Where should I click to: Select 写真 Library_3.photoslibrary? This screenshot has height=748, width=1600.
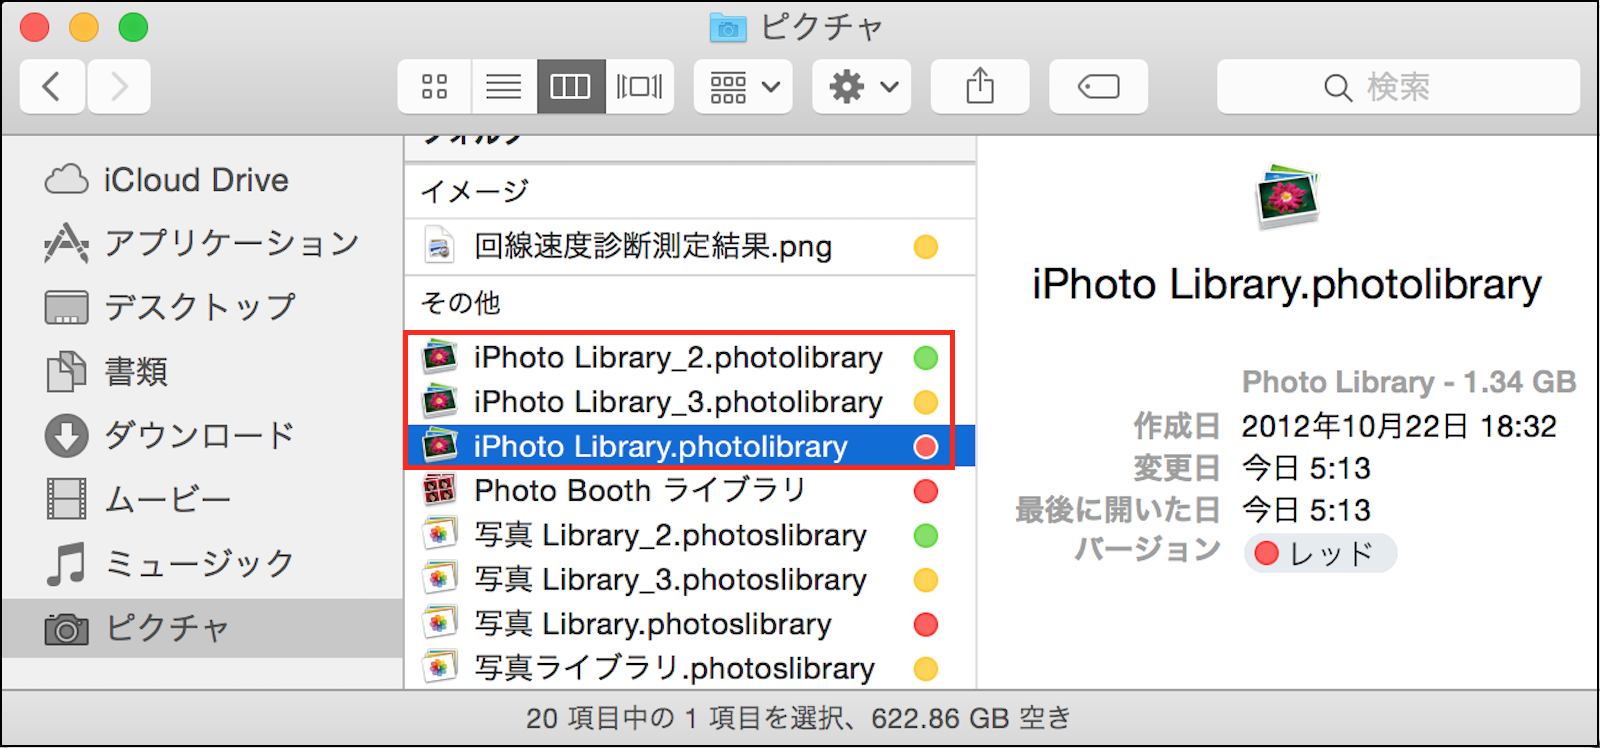(x=690, y=580)
